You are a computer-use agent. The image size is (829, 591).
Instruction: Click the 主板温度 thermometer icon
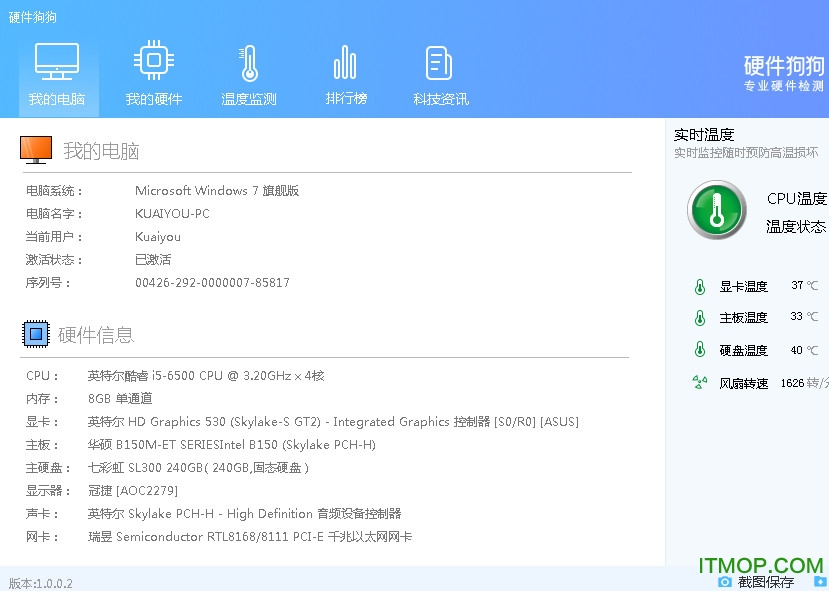pos(699,316)
